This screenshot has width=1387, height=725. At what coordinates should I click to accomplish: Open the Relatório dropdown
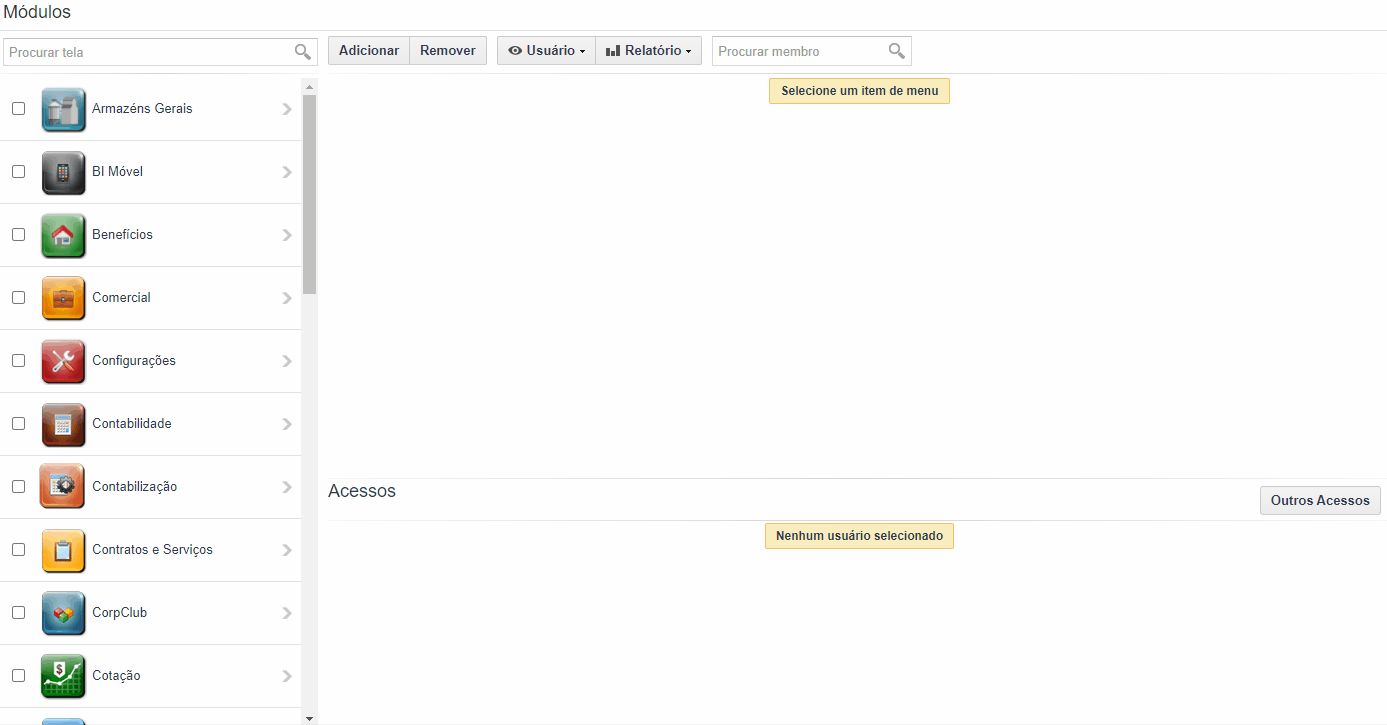648,51
